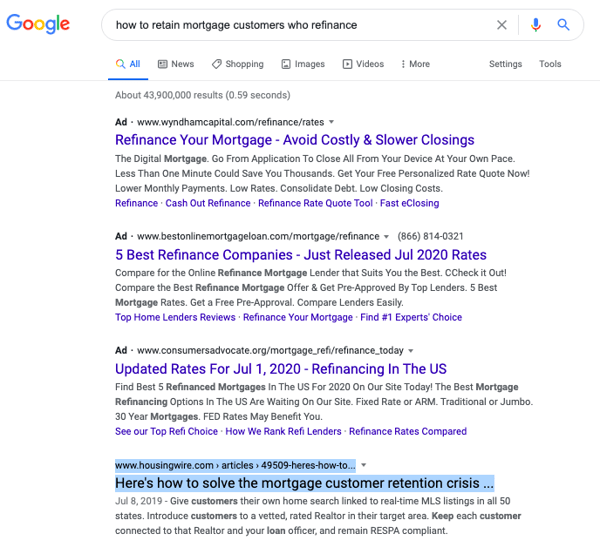Open the Images tab
Viewport: 600px width, 554px height.
(303, 64)
